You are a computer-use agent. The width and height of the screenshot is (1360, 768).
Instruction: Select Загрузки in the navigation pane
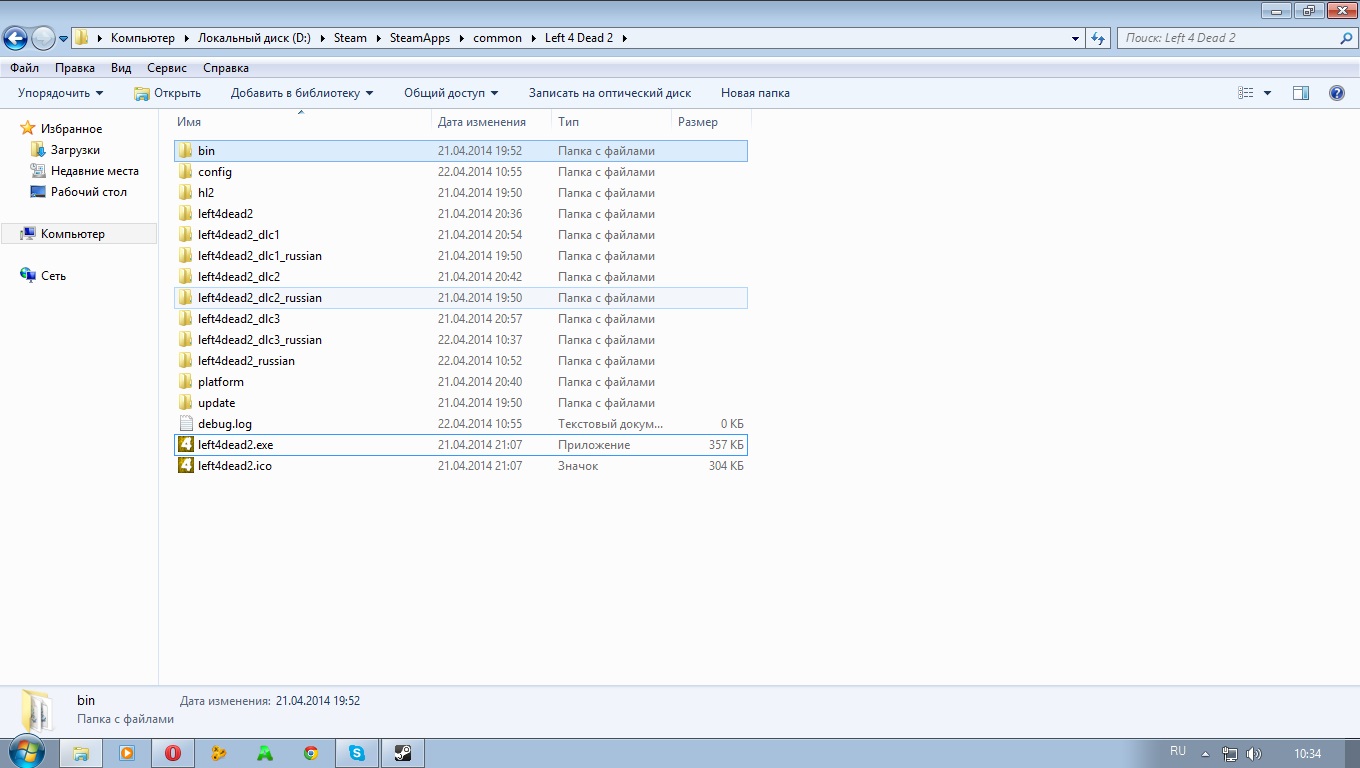(75, 150)
